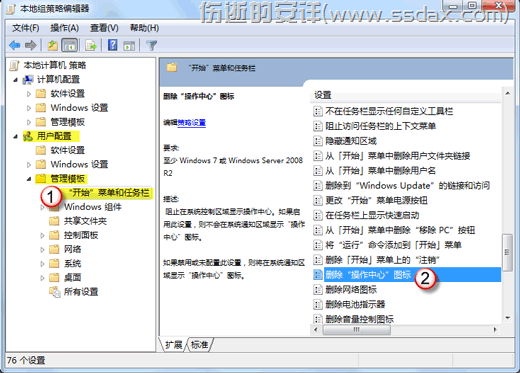Expand 管理模板 under 计算机配置
The height and width of the screenshot is (373, 520).
29,122
